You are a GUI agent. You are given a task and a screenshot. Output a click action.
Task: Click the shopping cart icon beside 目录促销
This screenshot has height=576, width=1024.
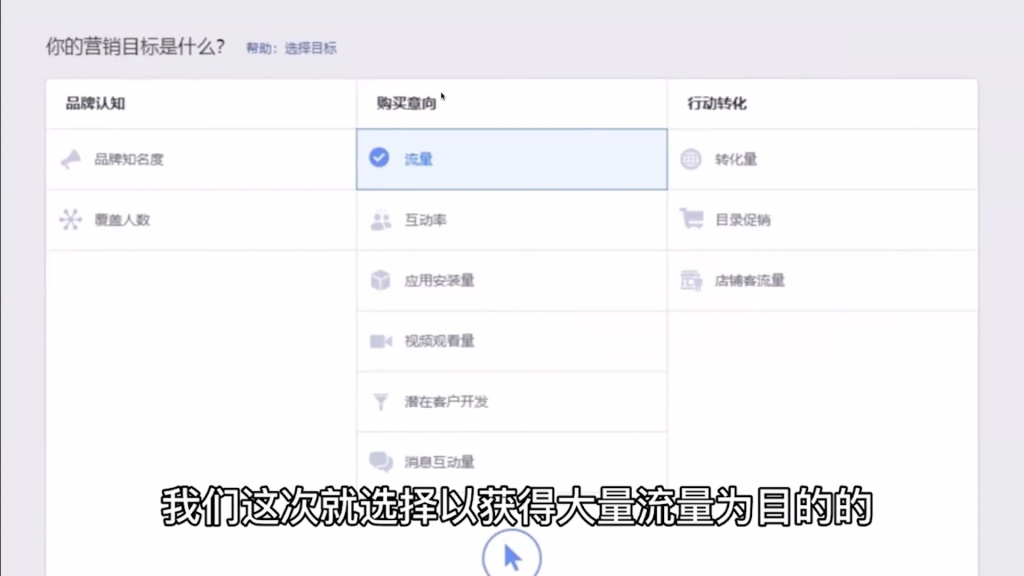pyautogui.click(x=691, y=218)
